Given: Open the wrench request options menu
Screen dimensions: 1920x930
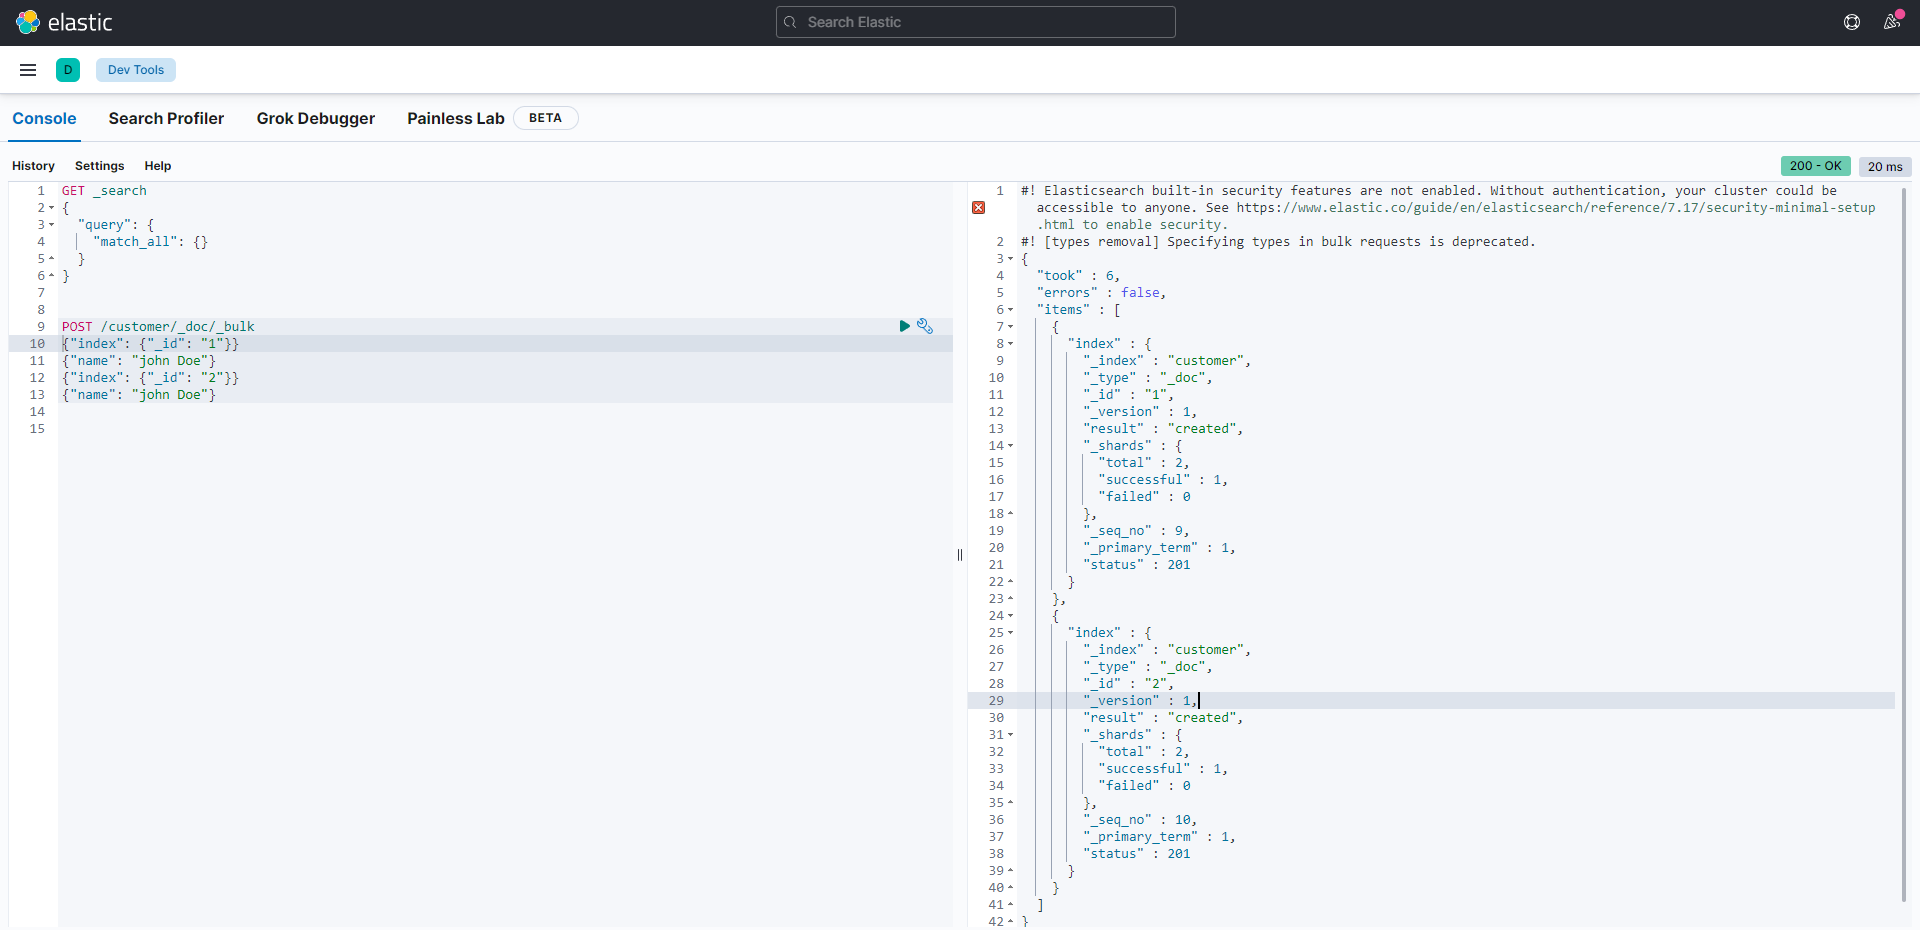Looking at the screenshot, I should (925, 326).
